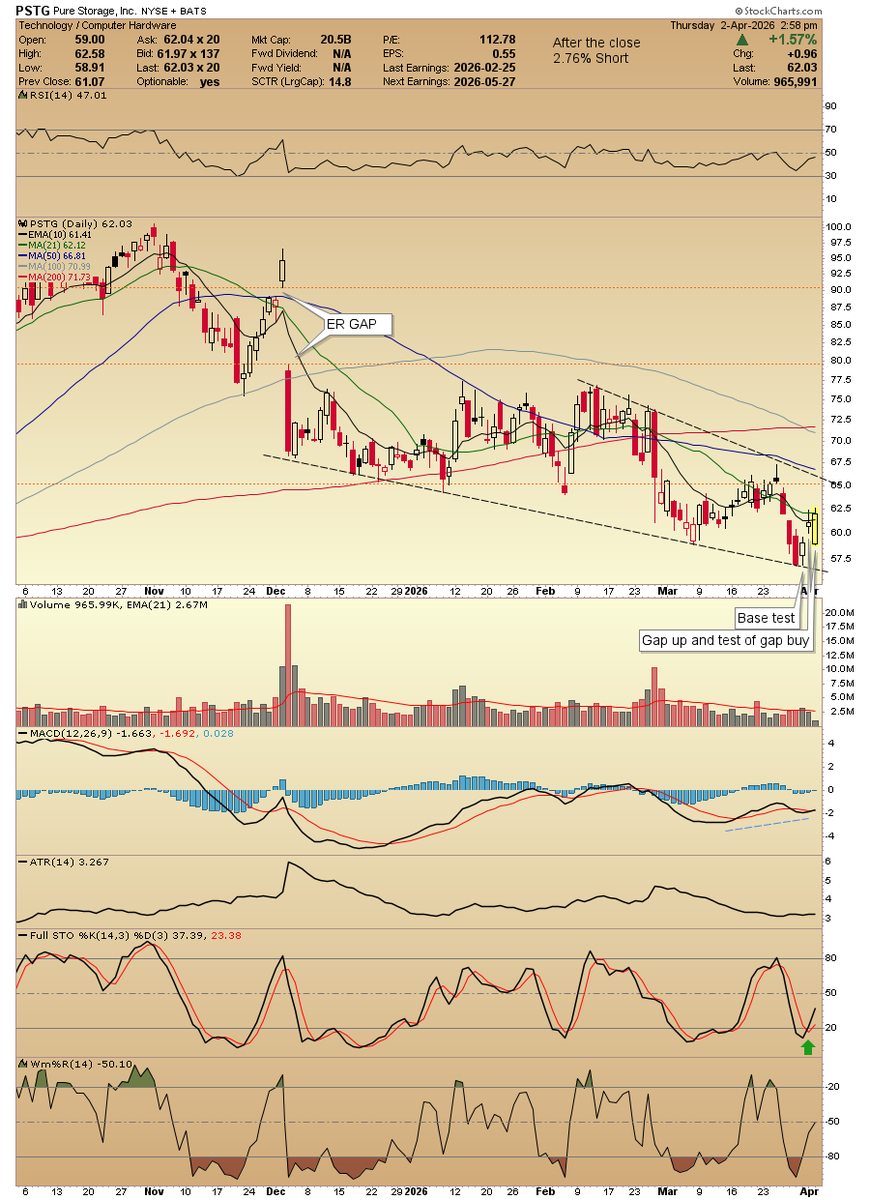Click the 'Open: 59.00' value
The width and height of the screenshot is (870, 1200).
(x=63, y=39)
